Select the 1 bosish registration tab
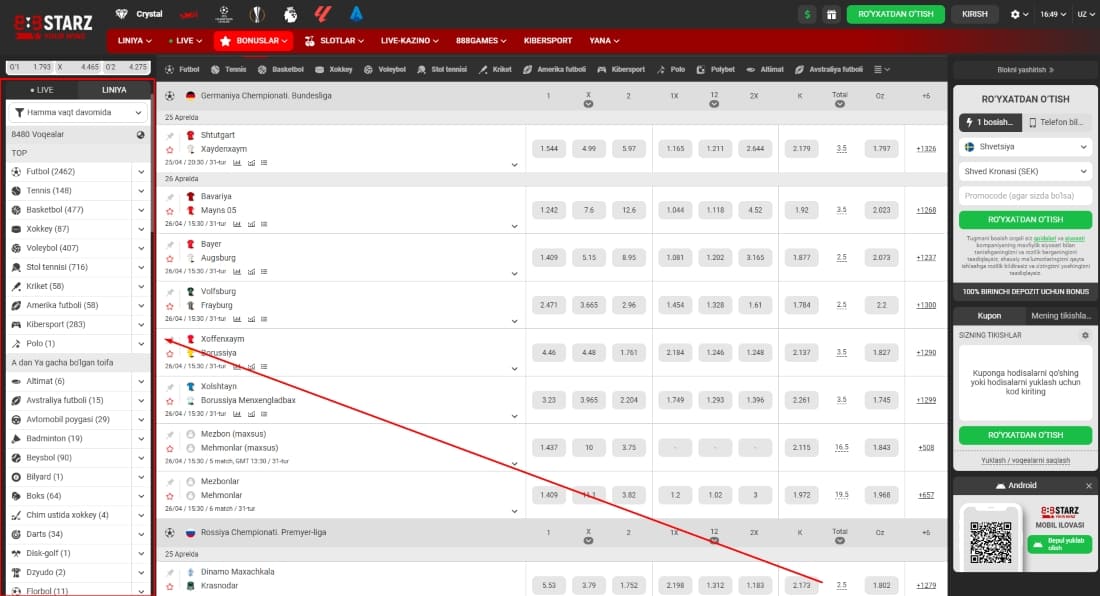The image size is (1100, 596). click(990, 122)
